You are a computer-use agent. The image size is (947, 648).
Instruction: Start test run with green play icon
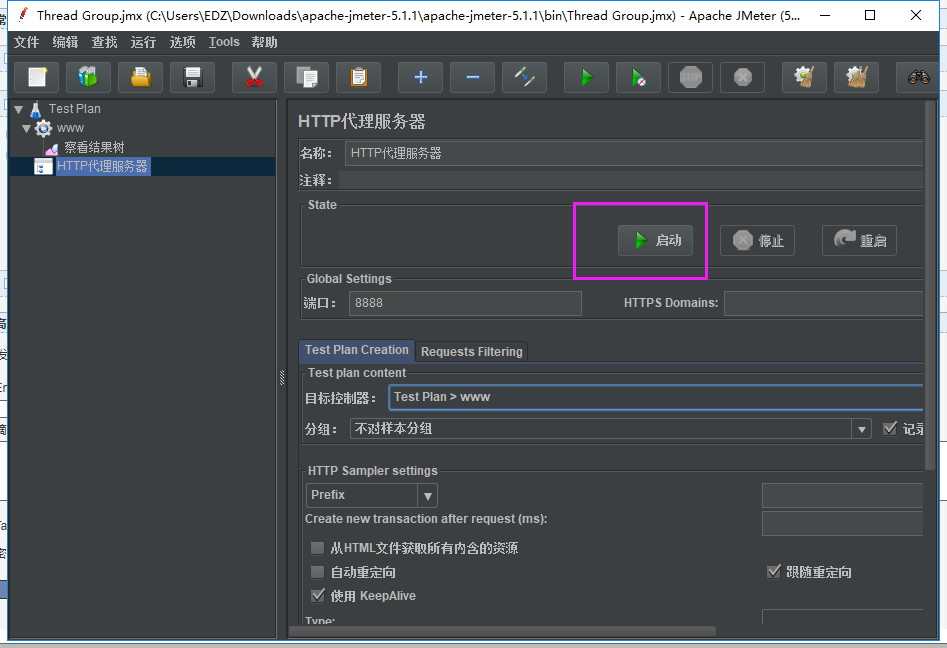pyautogui.click(x=586, y=77)
